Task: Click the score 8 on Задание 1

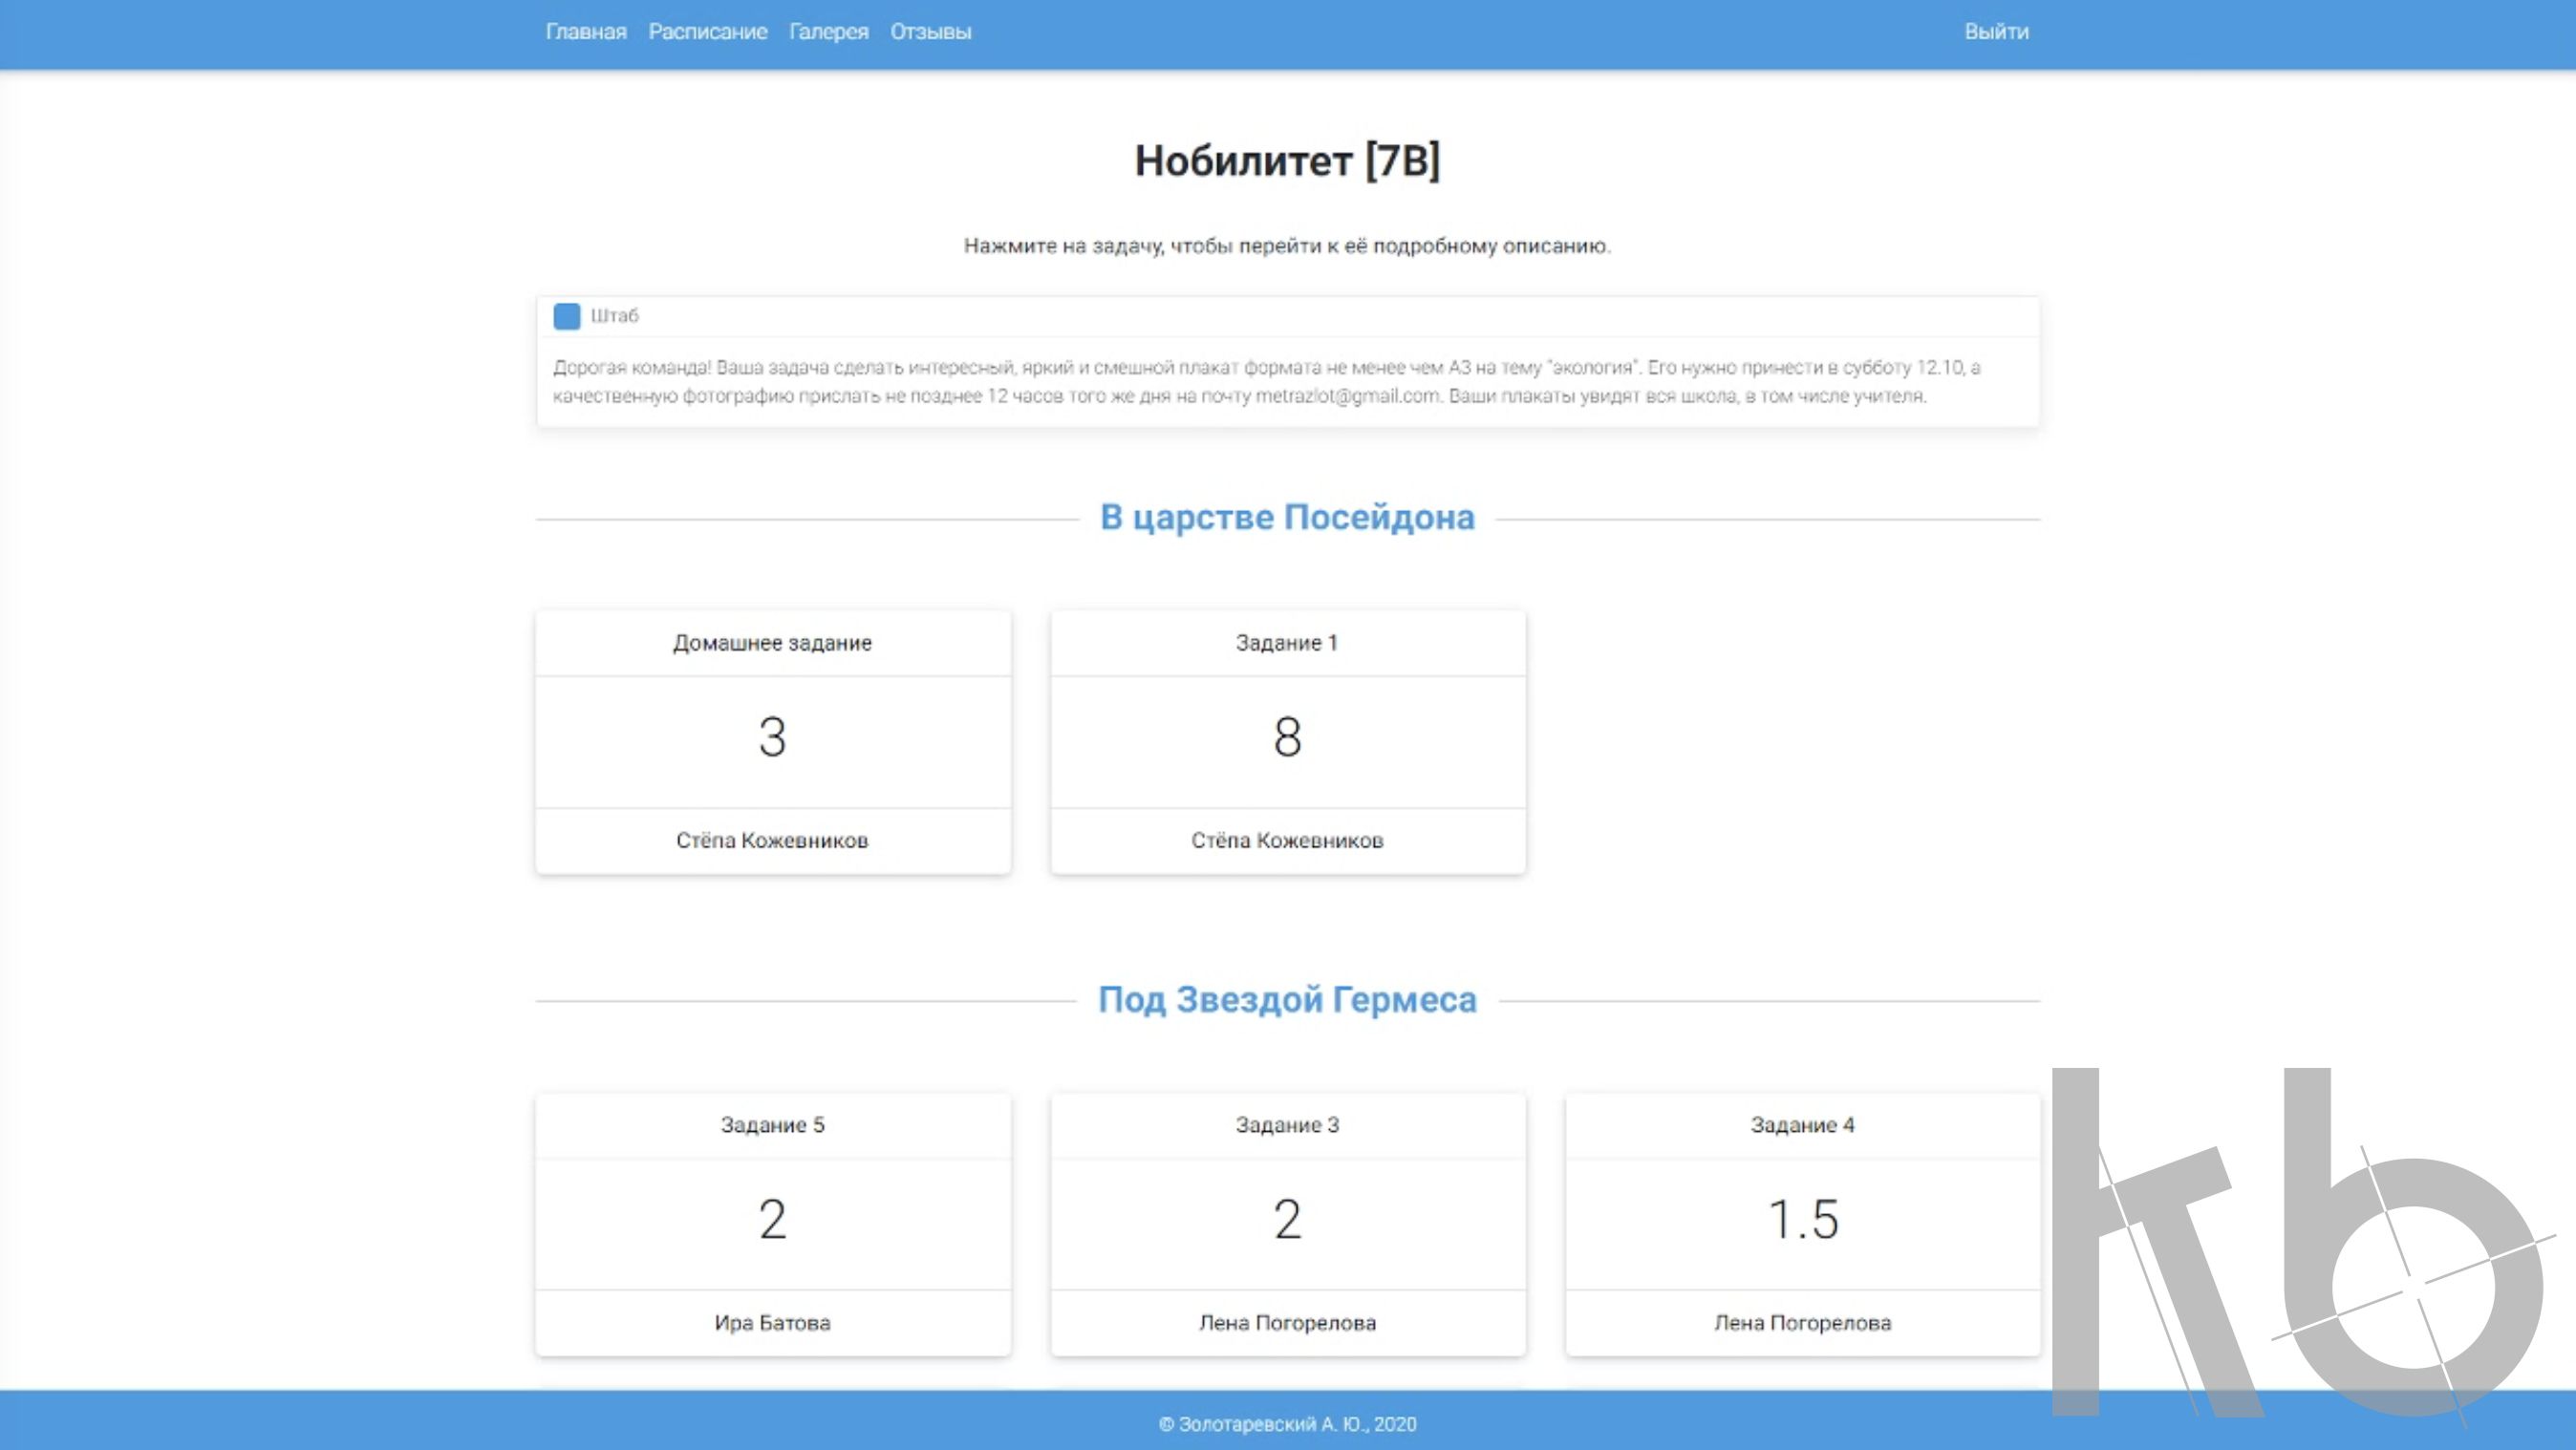Action: tap(1287, 737)
